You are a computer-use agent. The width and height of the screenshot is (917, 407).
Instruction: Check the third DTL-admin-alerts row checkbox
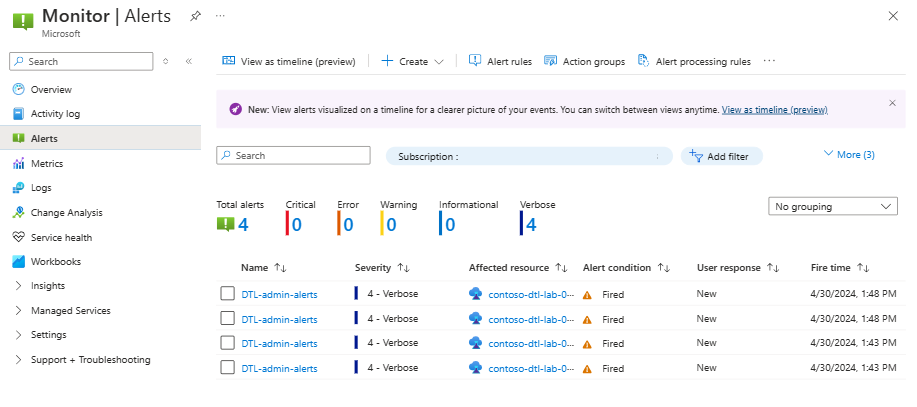coord(227,343)
